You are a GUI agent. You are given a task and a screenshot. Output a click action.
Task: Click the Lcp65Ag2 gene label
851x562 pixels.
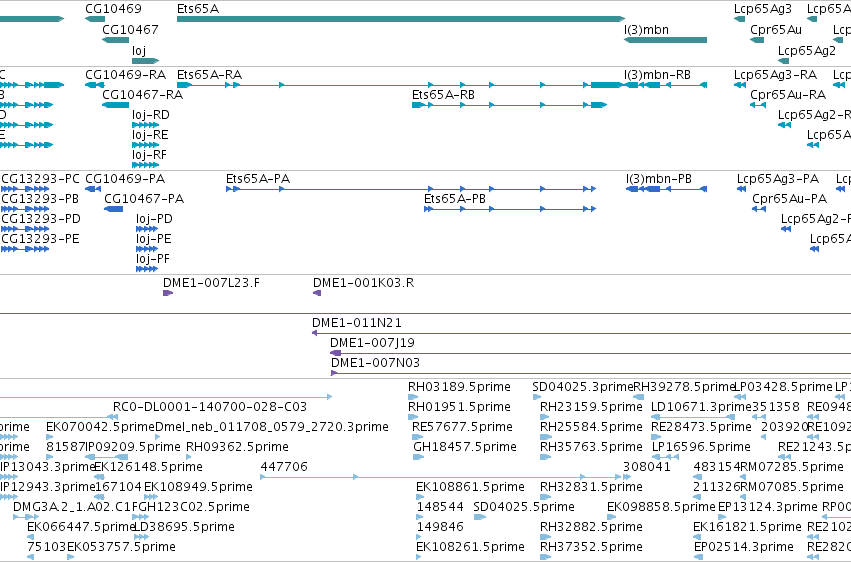pos(806,50)
